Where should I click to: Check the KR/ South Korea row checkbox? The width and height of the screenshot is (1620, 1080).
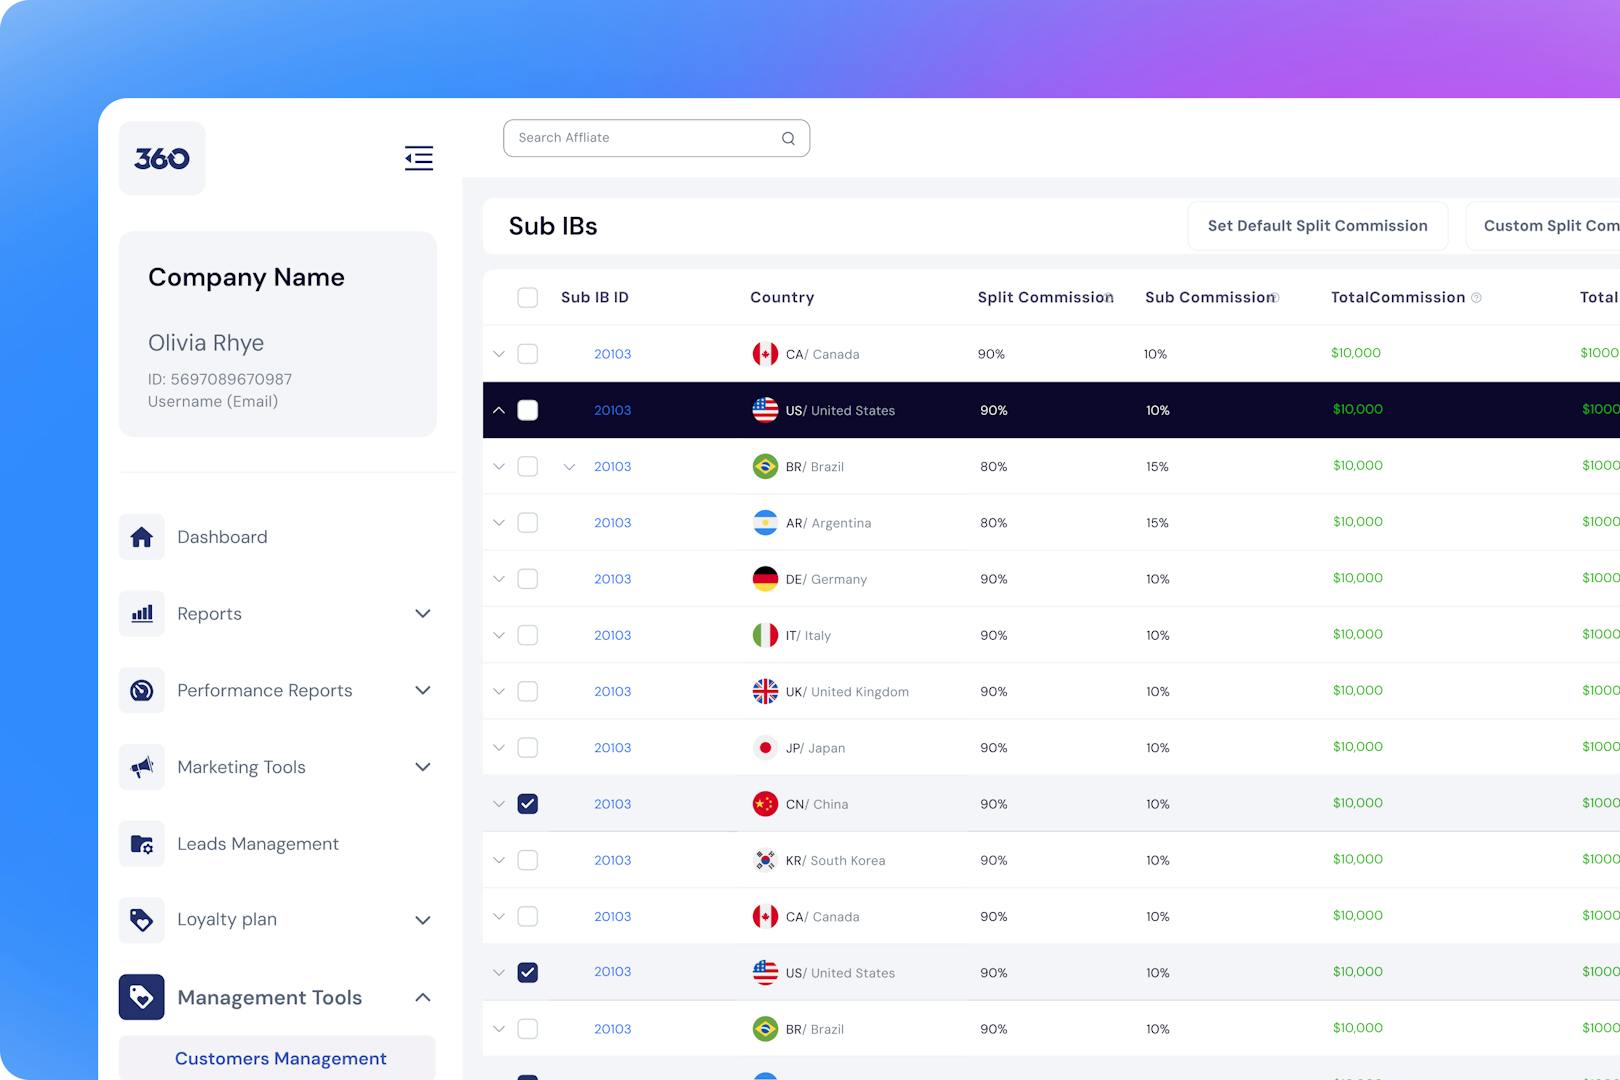(x=528, y=860)
